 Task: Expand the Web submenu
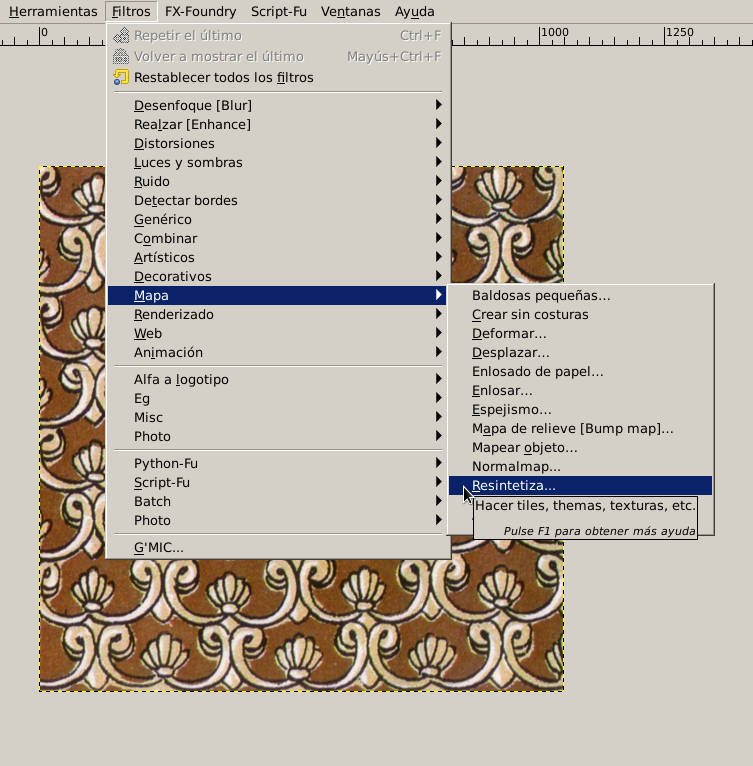click(x=277, y=334)
